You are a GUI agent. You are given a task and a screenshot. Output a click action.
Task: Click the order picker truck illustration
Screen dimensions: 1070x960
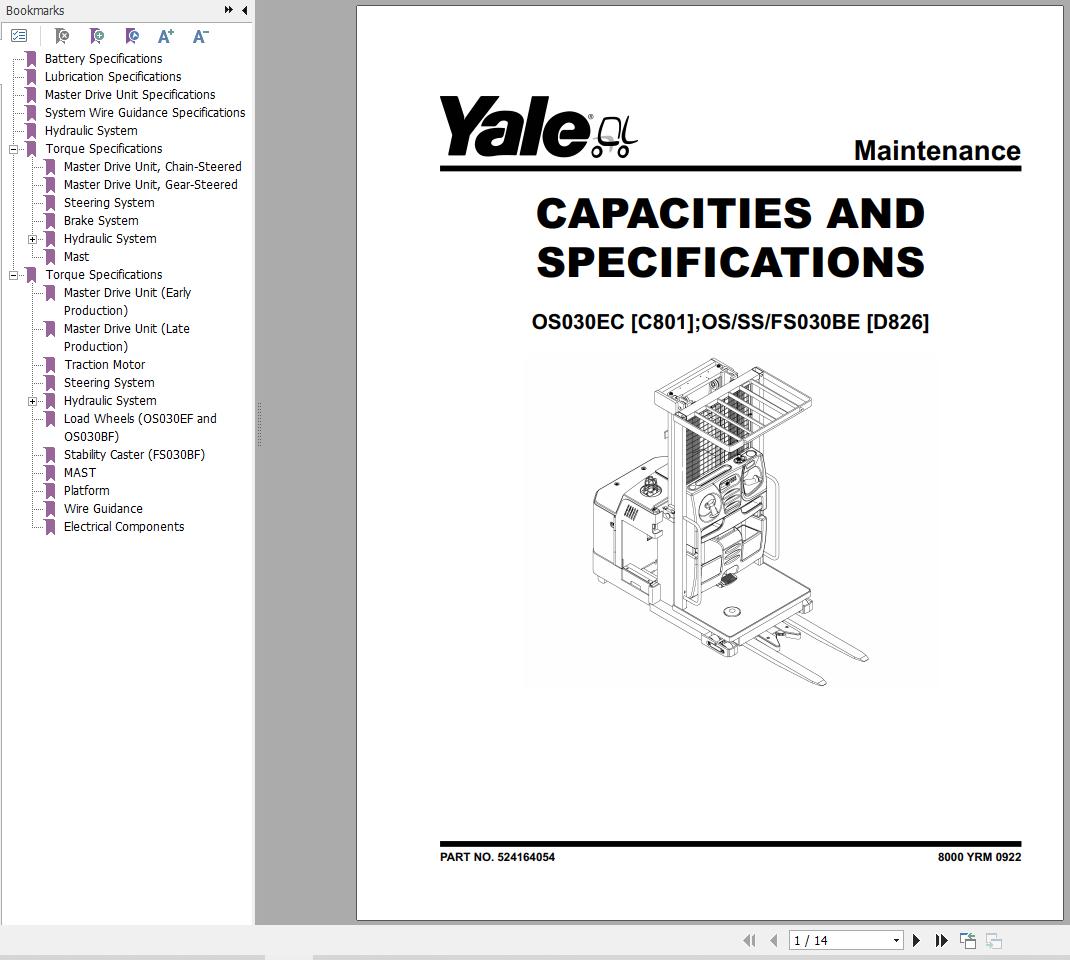pos(730,521)
